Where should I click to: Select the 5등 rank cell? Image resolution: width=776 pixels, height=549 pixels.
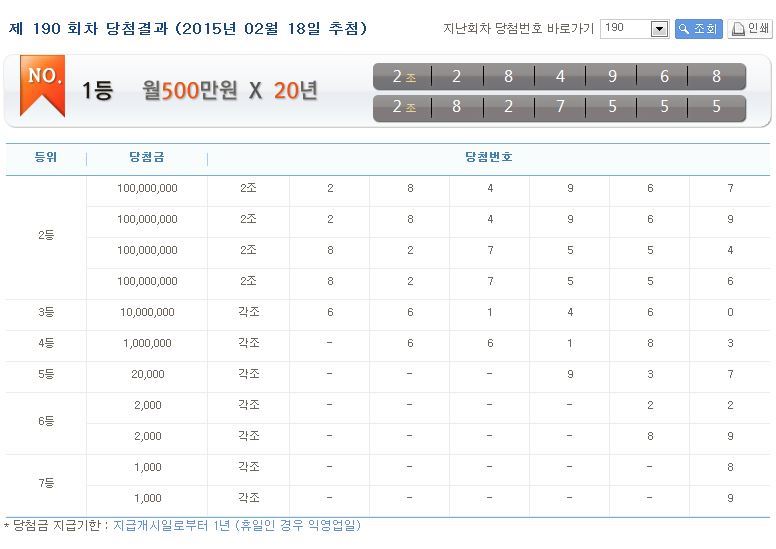[x=46, y=374]
